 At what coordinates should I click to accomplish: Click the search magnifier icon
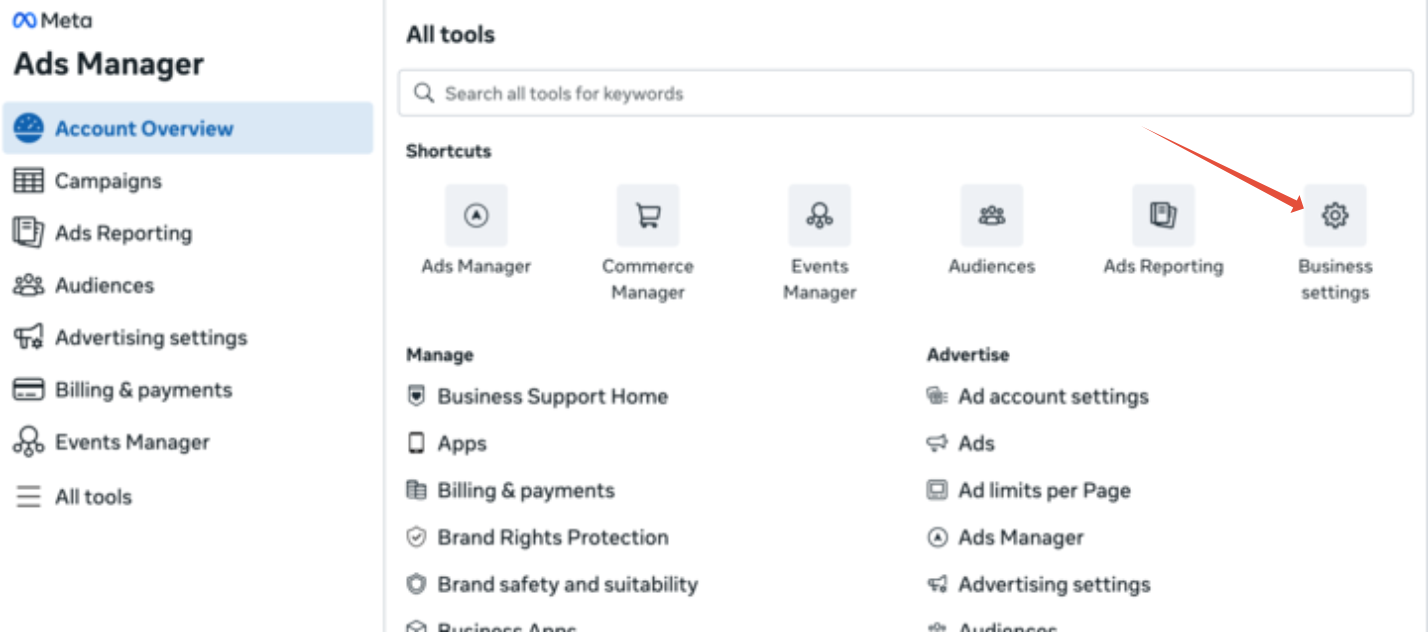424,93
